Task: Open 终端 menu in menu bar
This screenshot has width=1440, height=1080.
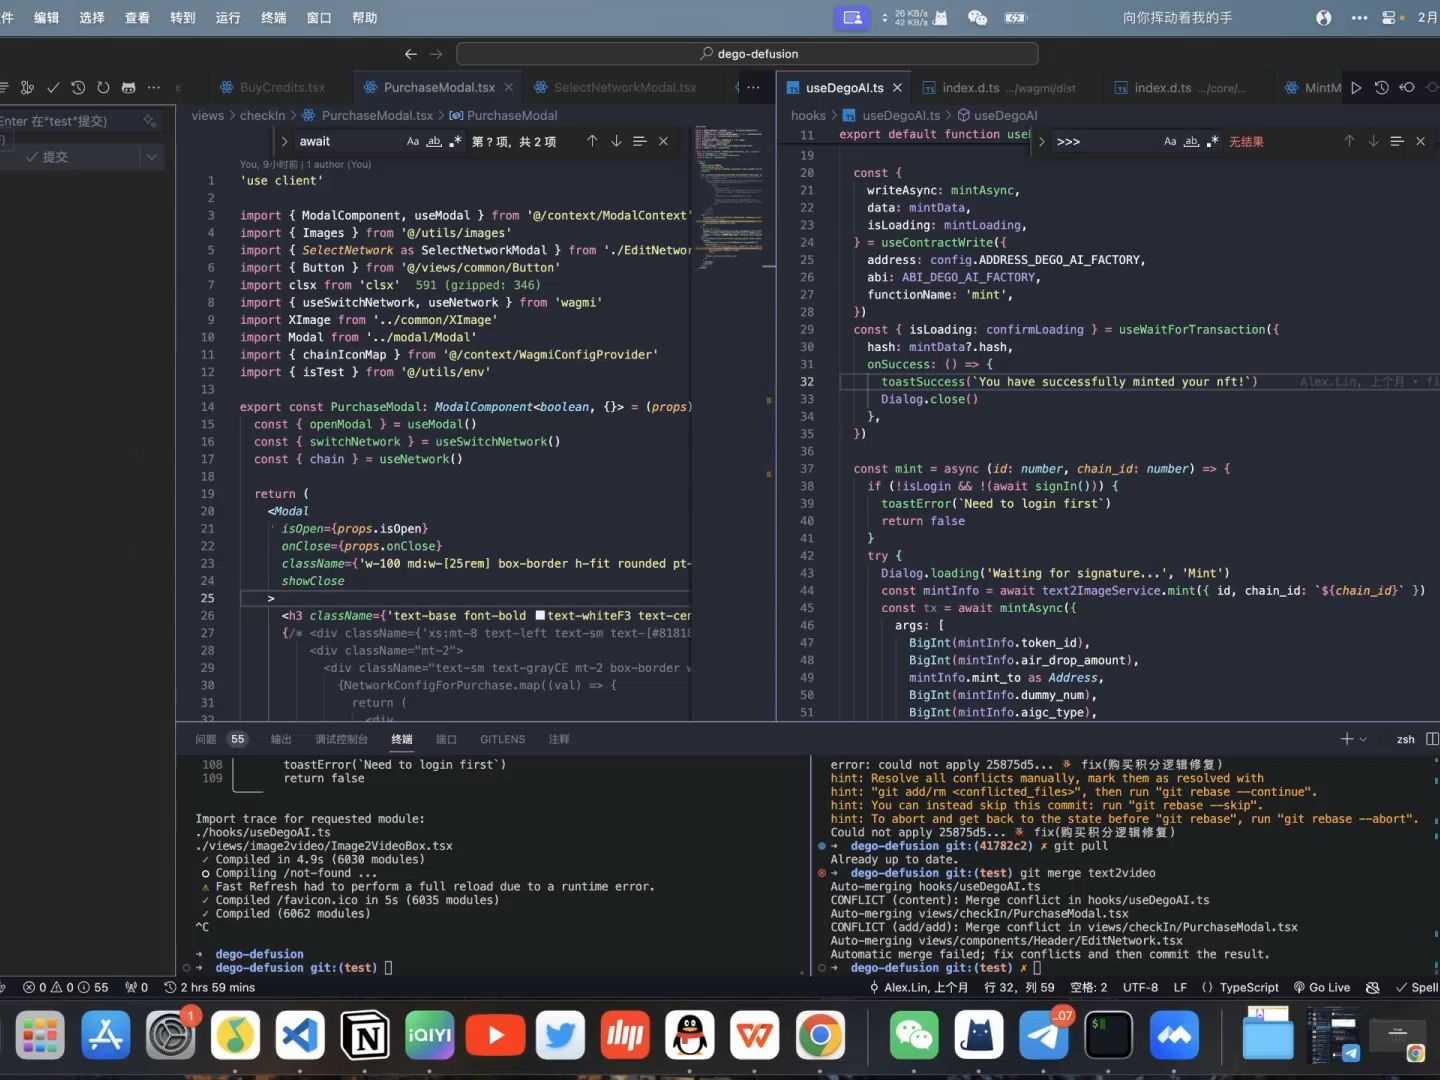Action: 273,17
